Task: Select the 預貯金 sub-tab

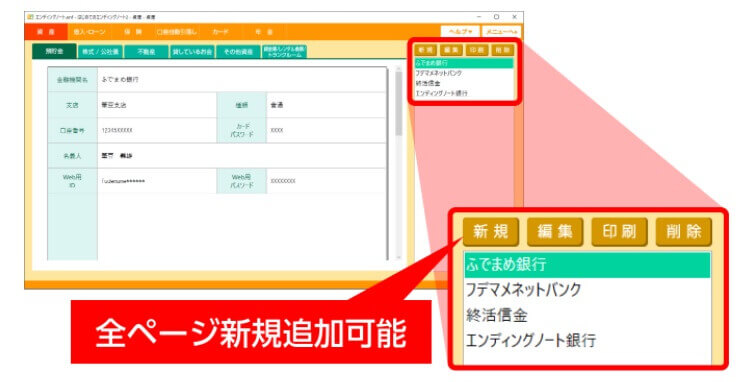Action: 54,51
